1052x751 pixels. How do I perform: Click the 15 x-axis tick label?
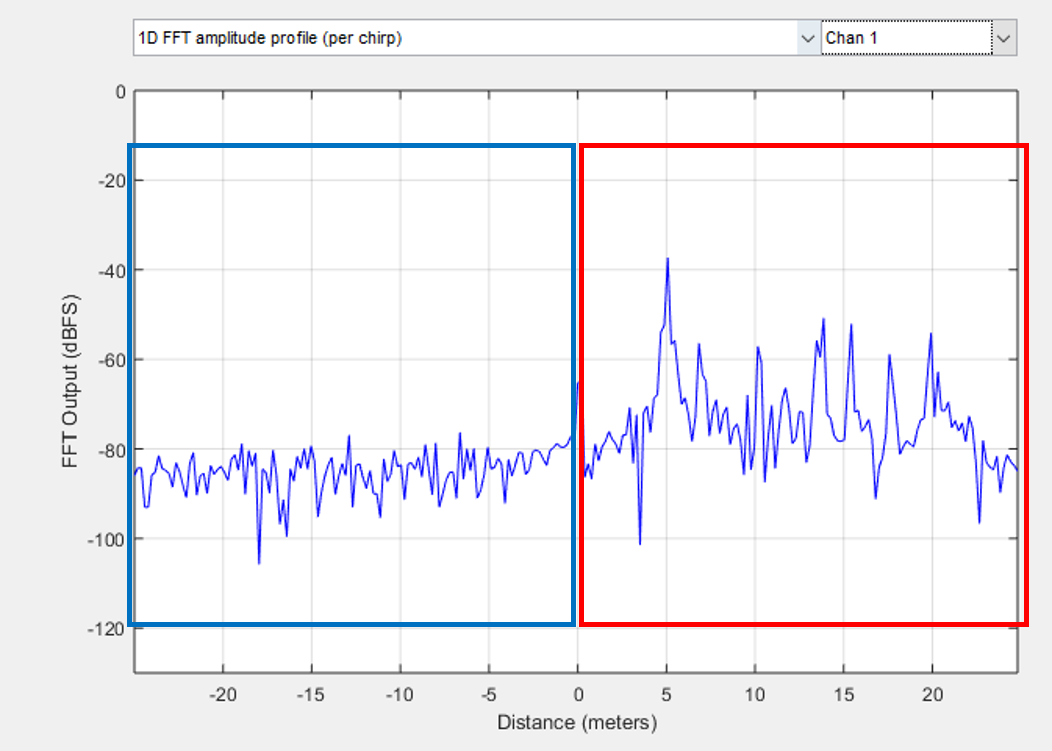[843, 695]
